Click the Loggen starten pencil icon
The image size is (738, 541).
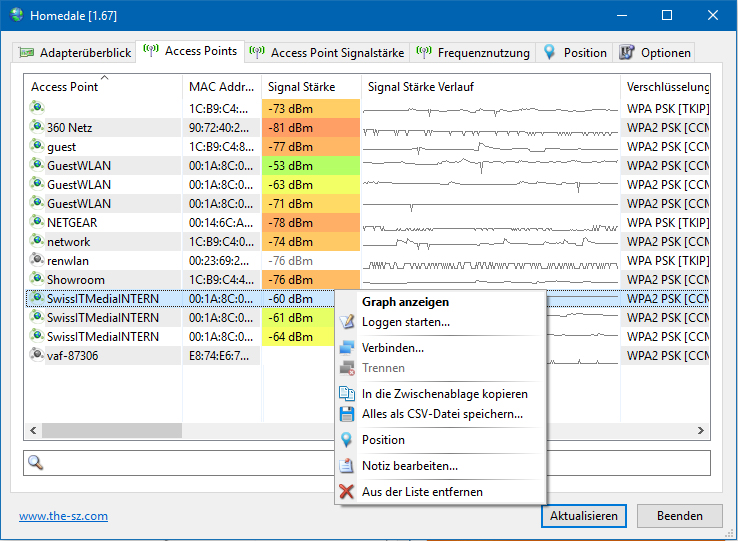tap(347, 322)
